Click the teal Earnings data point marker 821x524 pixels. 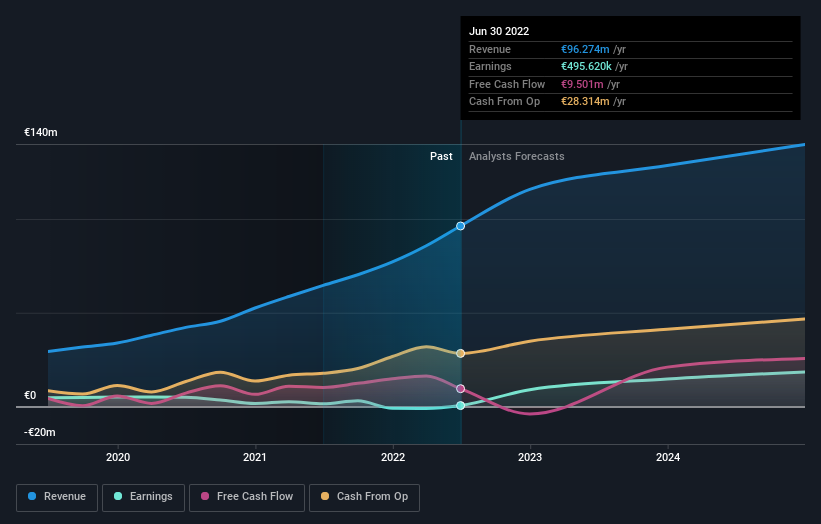click(460, 405)
